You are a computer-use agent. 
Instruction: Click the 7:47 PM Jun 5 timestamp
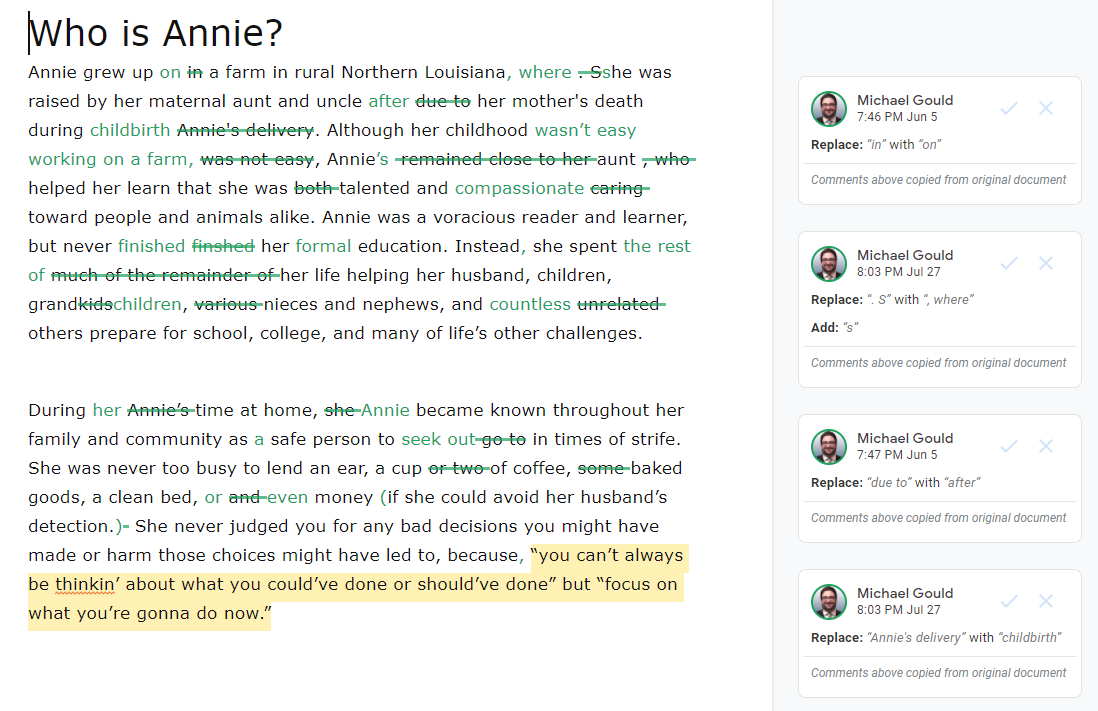[897, 455]
